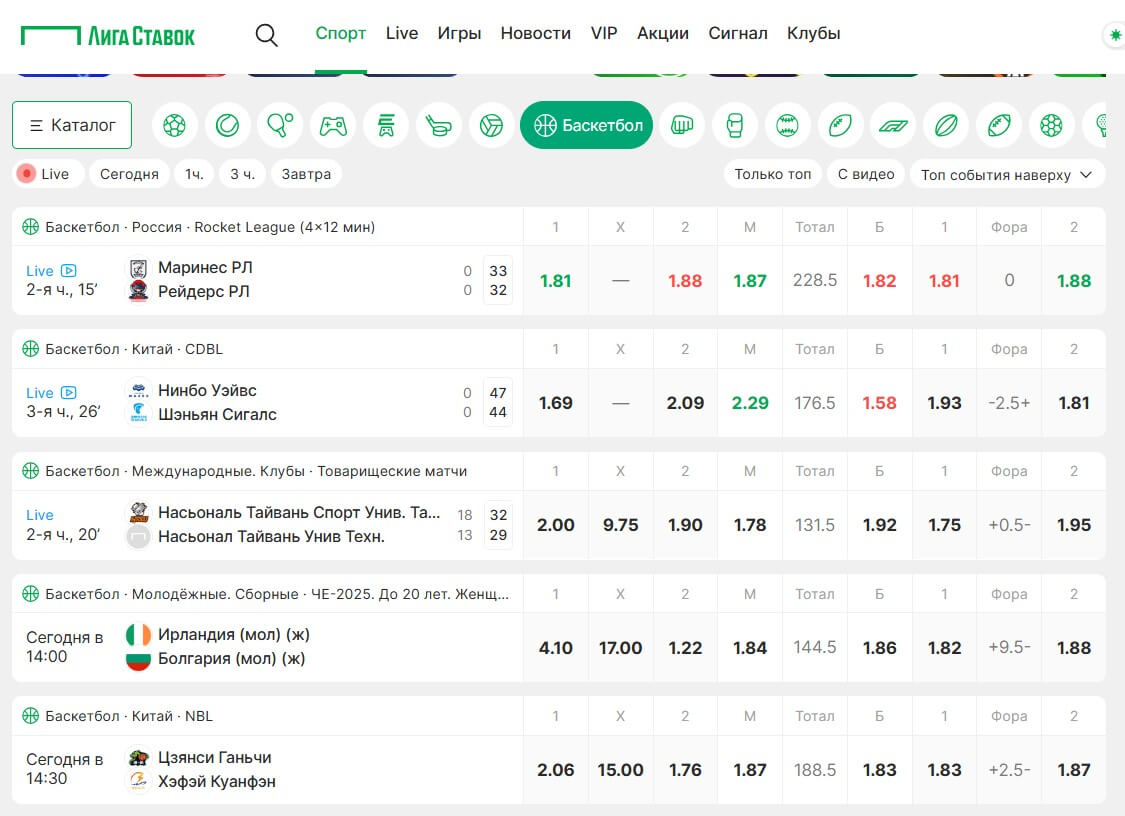Open the Клубы tab
Image resolution: width=1125 pixels, height=816 pixels.
point(814,33)
